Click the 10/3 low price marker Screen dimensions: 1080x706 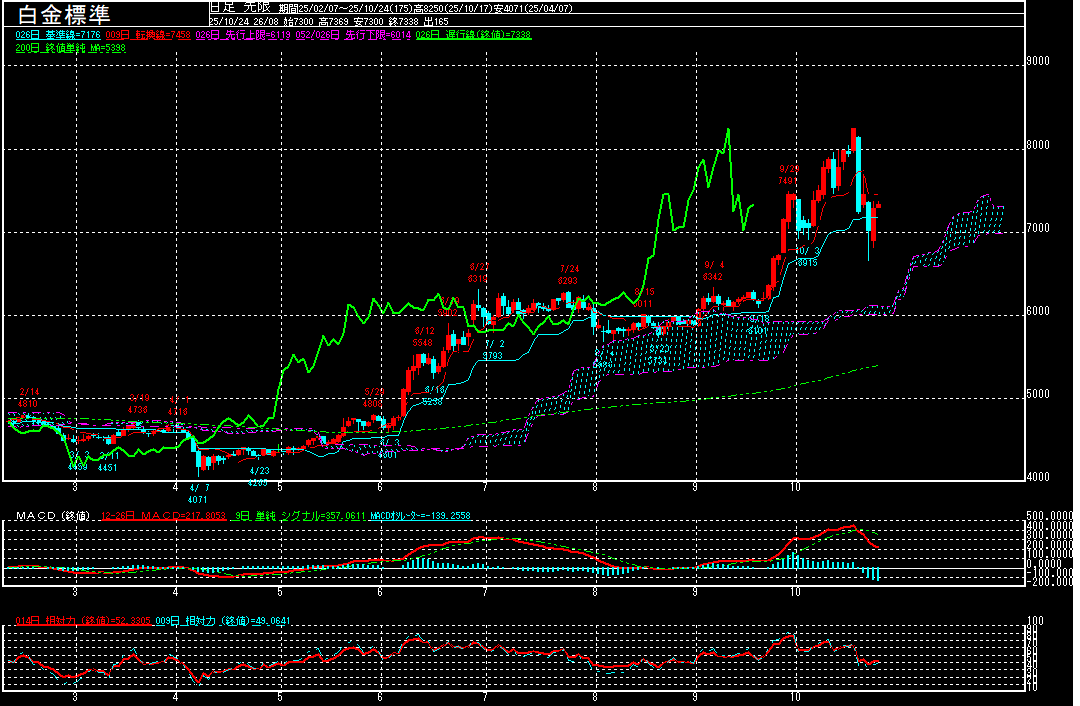click(x=806, y=256)
